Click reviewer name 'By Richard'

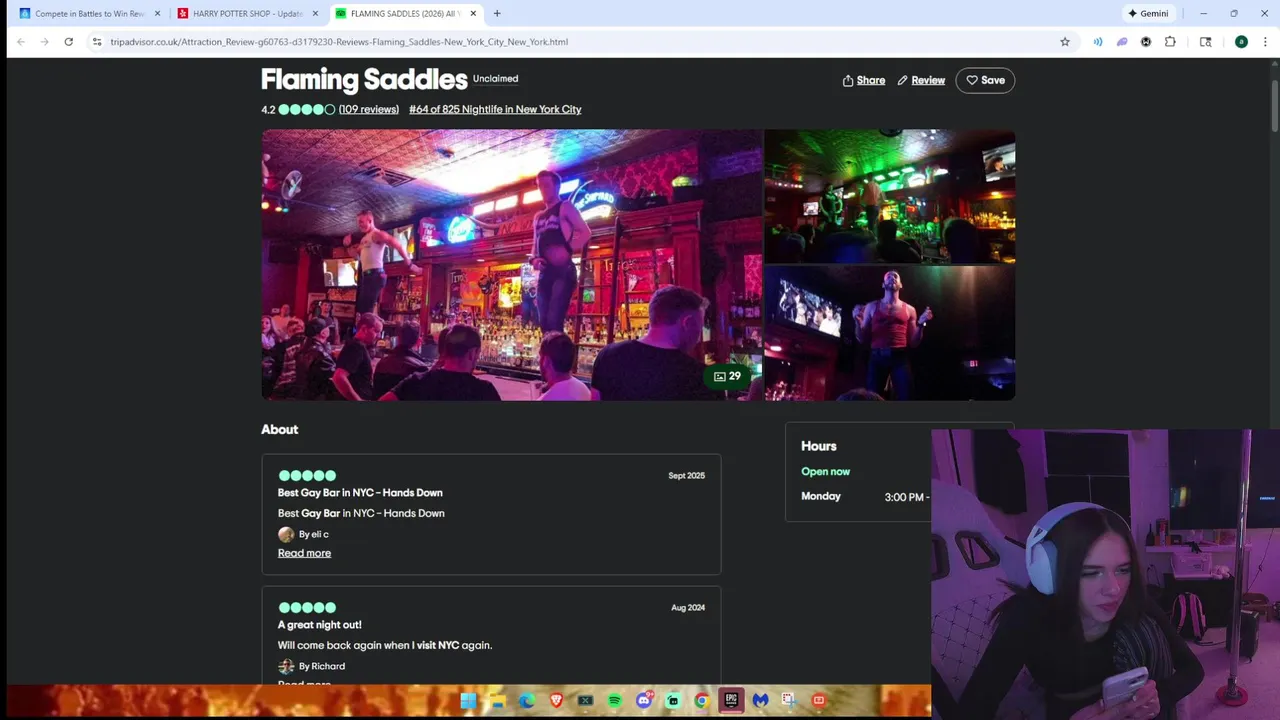[x=322, y=666]
